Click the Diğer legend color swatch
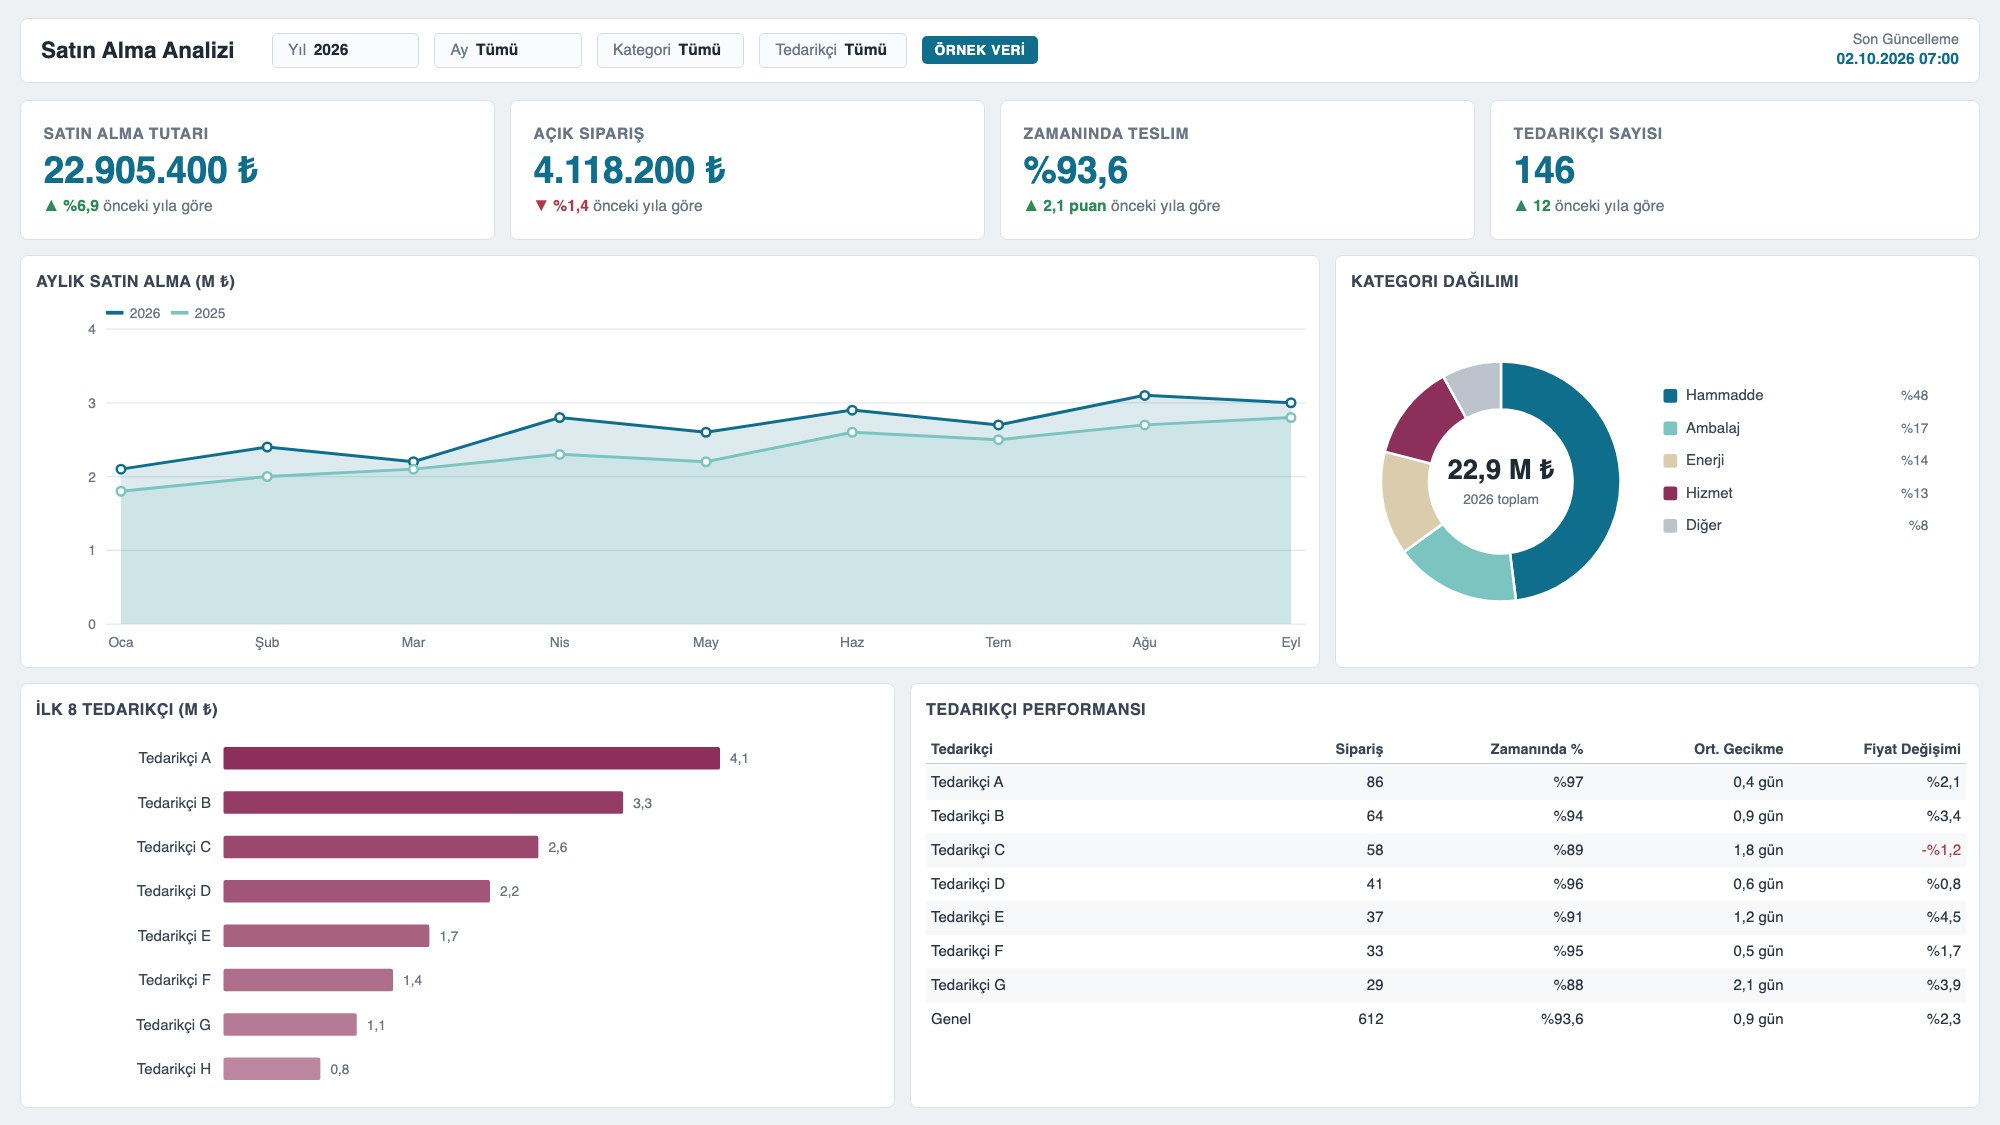Viewport: 2000px width, 1125px height. point(1670,526)
